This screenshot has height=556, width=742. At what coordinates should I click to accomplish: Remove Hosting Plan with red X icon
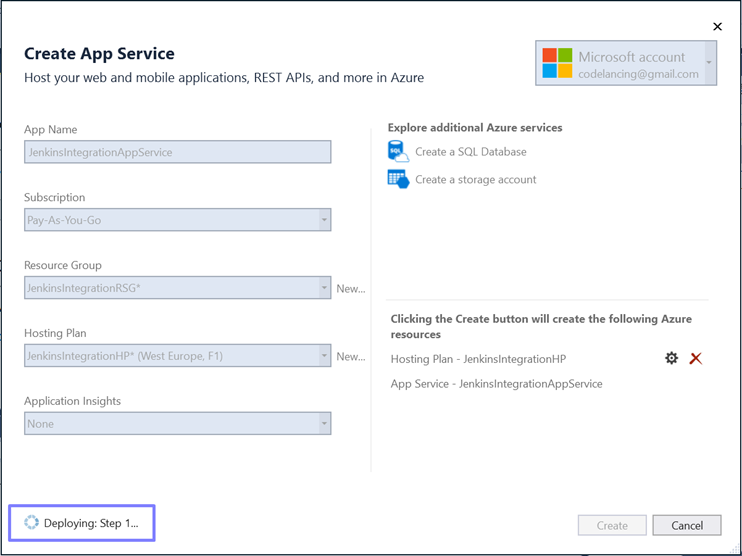coord(695,358)
